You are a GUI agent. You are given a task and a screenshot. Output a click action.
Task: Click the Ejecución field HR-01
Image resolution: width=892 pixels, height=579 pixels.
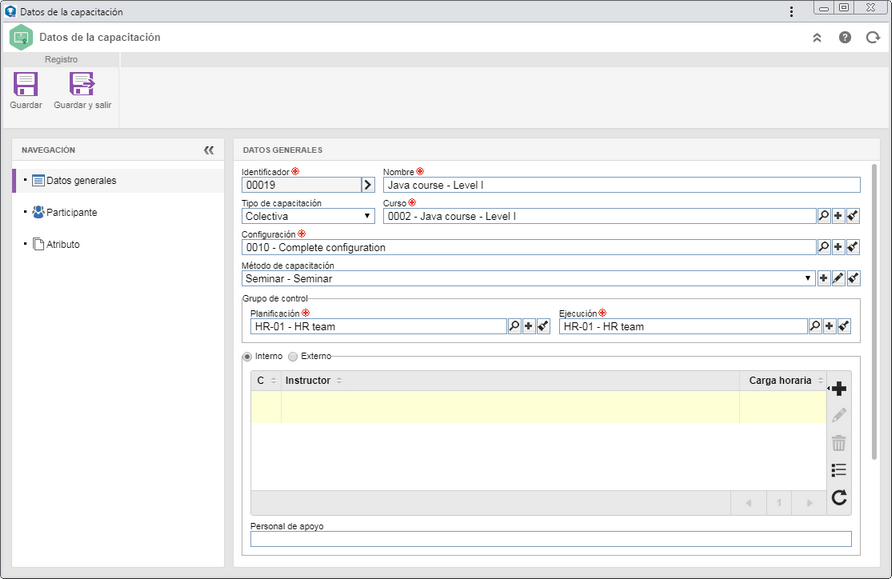[683, 326]
